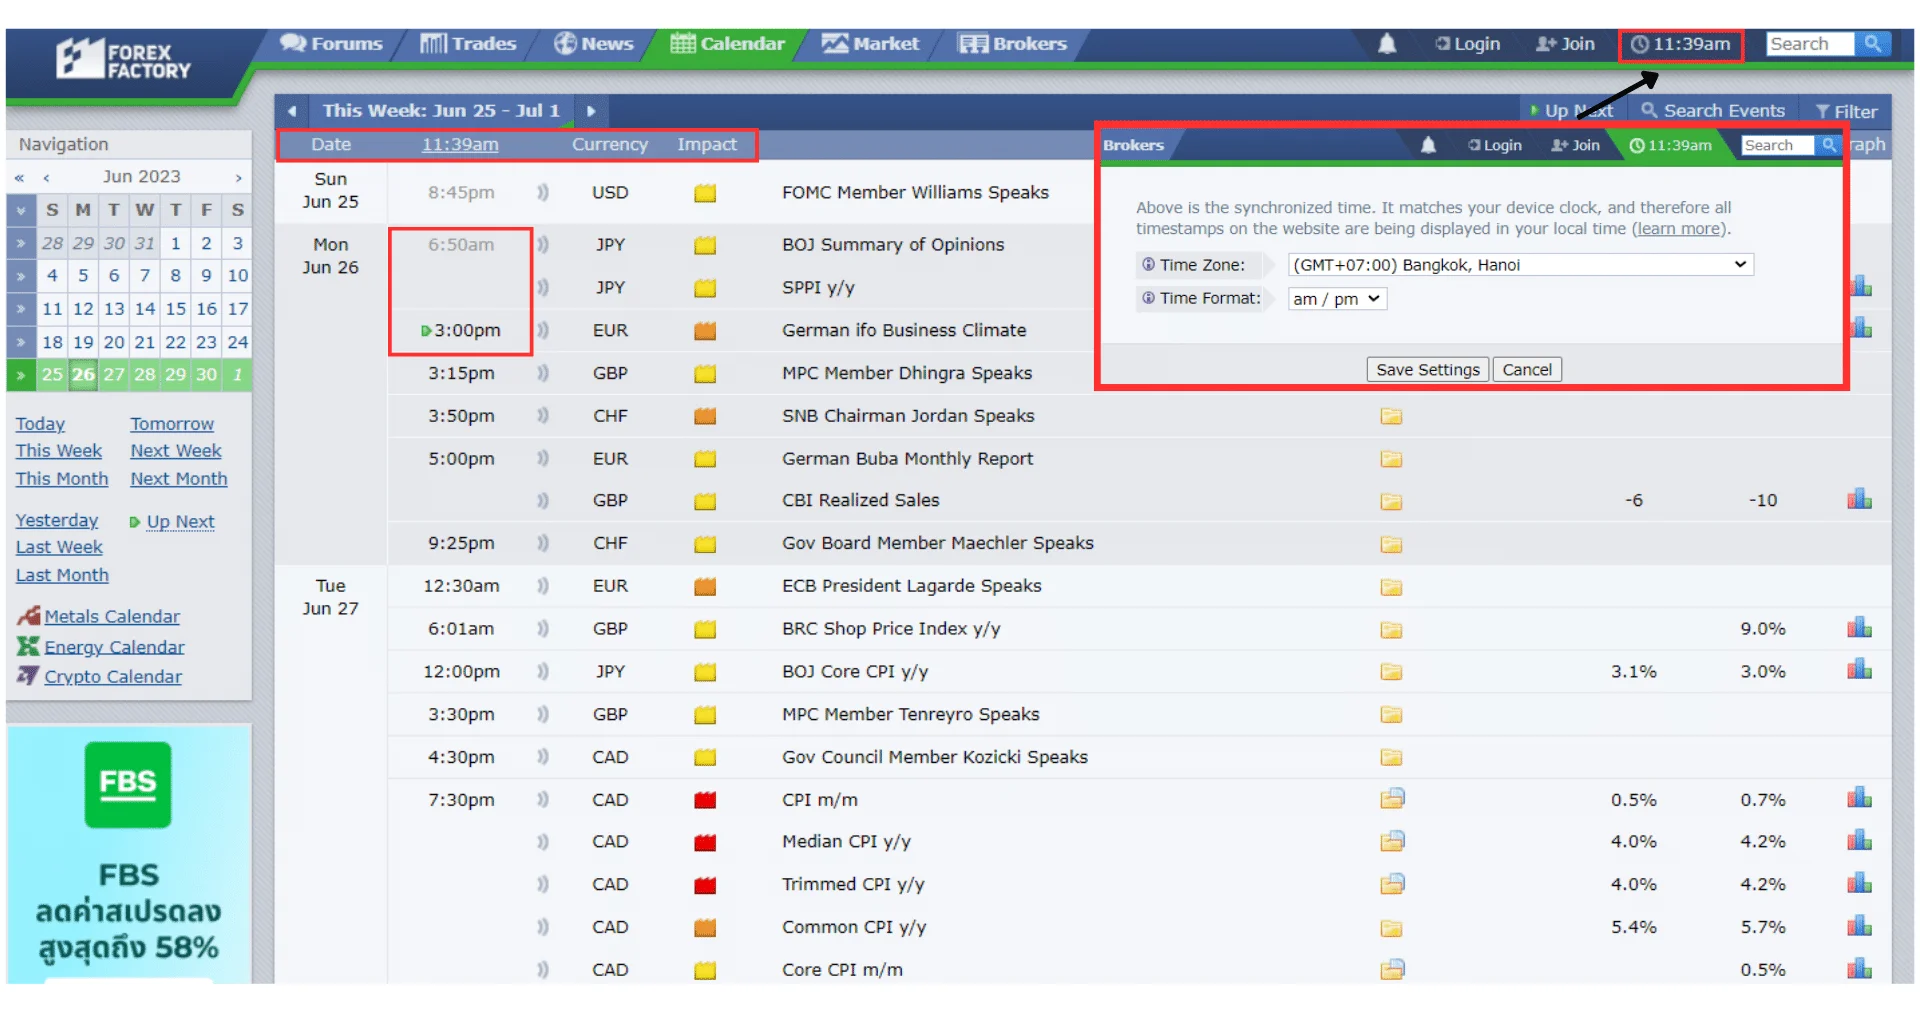Toggle sound alert for BRC Shop Price Index

pyautogui.click(x=543, y=629)
